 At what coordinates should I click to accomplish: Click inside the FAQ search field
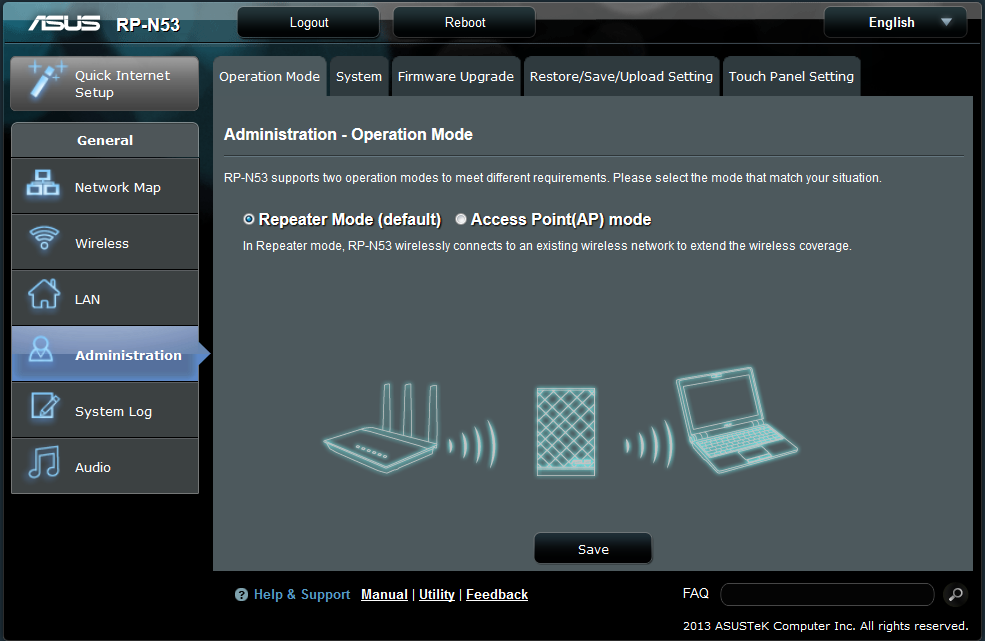(826, 595)
